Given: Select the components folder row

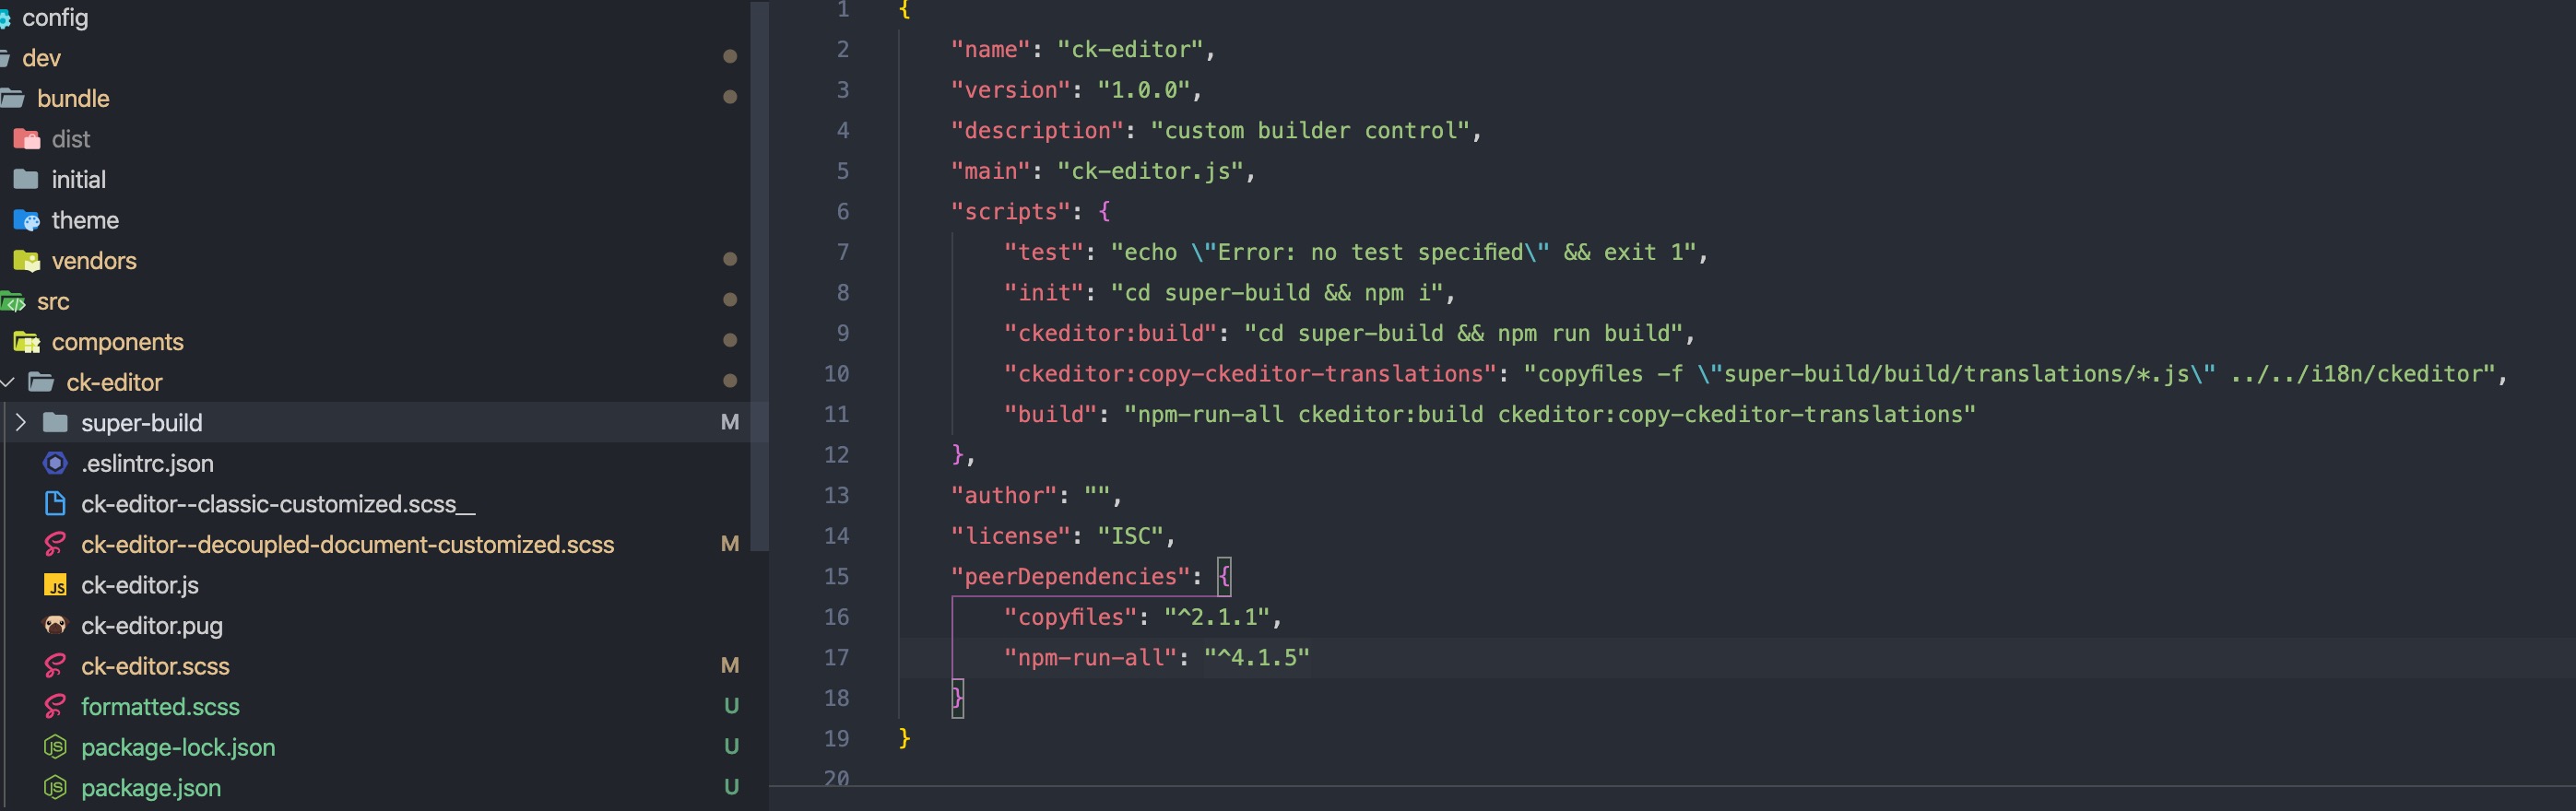Looking at the screenshot, I should (375, 342).
